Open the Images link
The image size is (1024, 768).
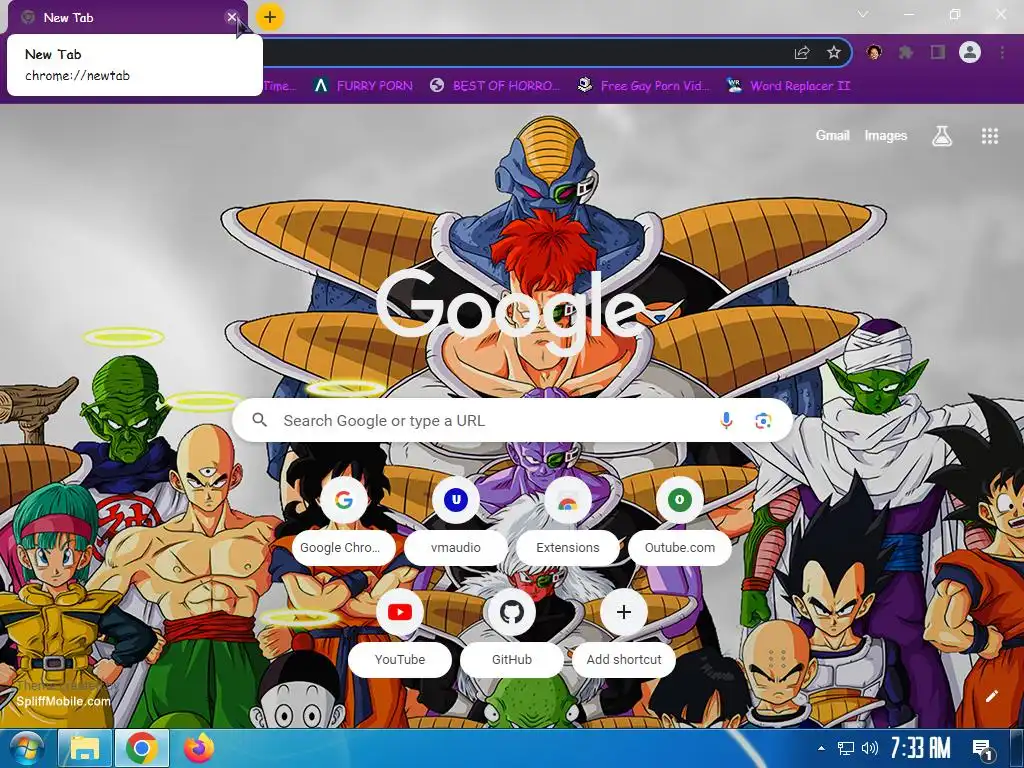point(886,135)
